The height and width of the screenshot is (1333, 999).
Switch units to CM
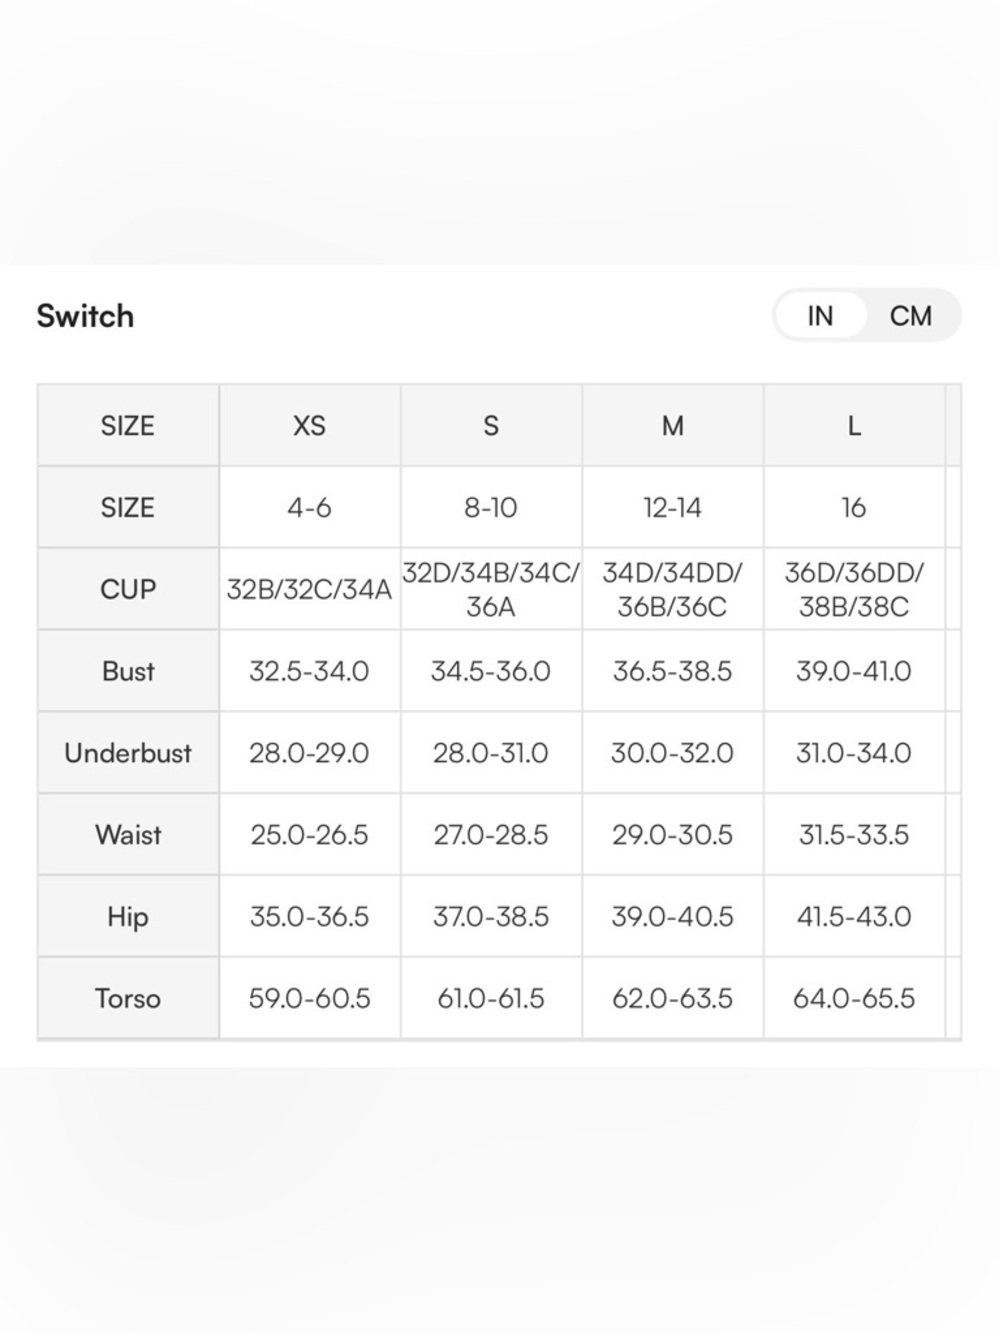[x=910, y=316]
